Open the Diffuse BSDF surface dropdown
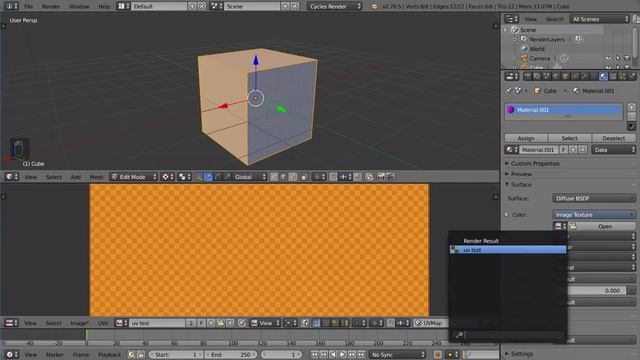This screenshot has width=640, height=360. (594, 198)
